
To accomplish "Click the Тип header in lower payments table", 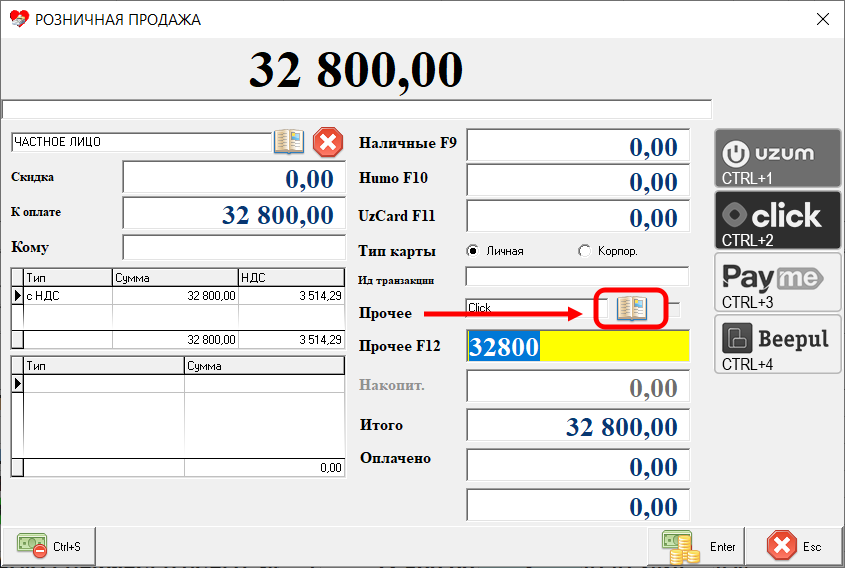I will point(104,366).
